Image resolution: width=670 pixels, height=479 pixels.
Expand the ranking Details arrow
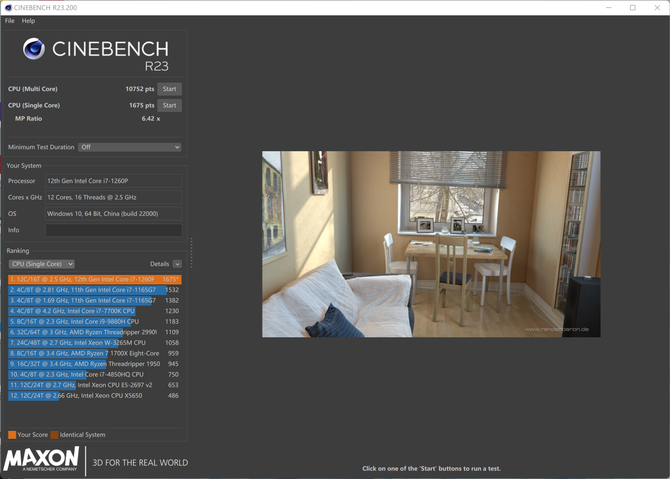point(177,264)
